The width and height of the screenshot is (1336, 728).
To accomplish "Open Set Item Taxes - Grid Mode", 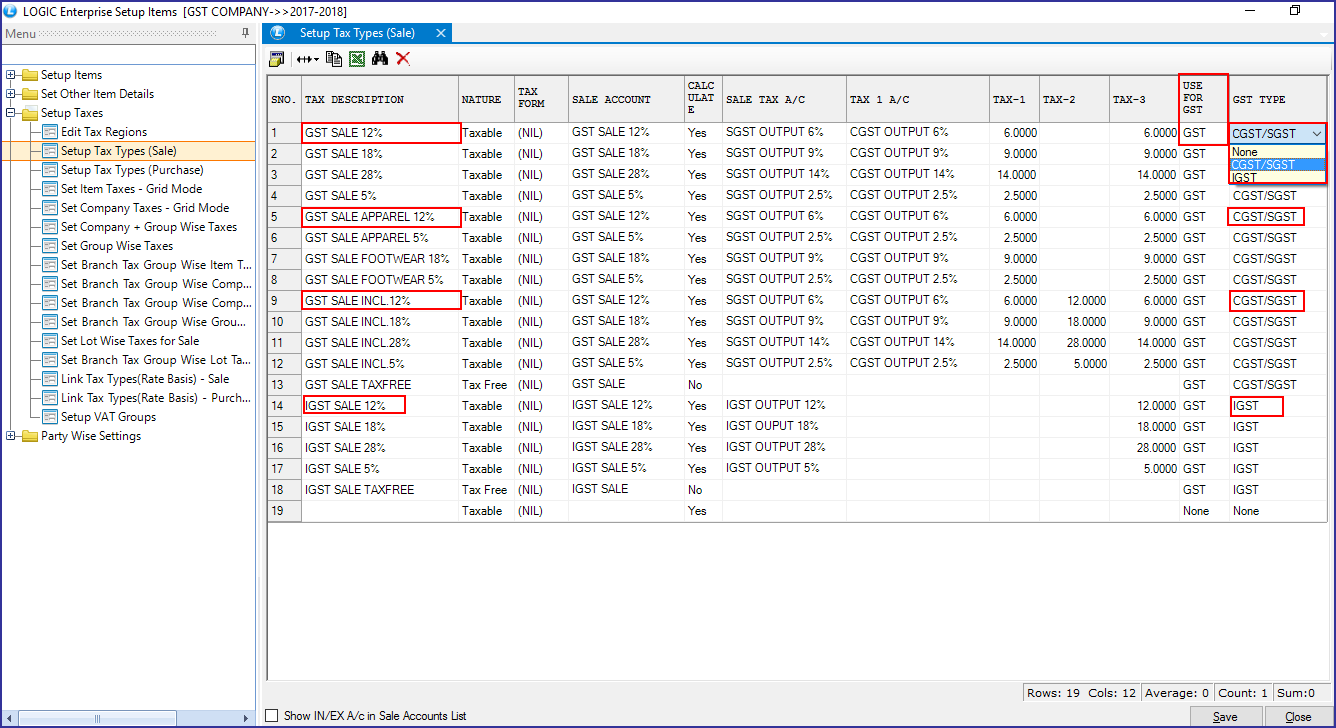I will [x=131, y=189].
